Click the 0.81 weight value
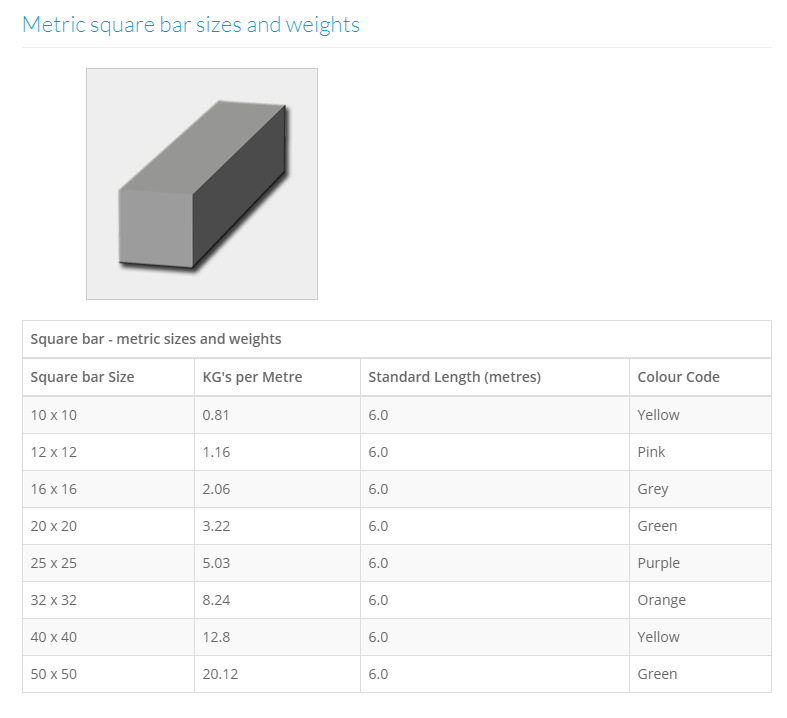The image size is (787, 718). 216,415
